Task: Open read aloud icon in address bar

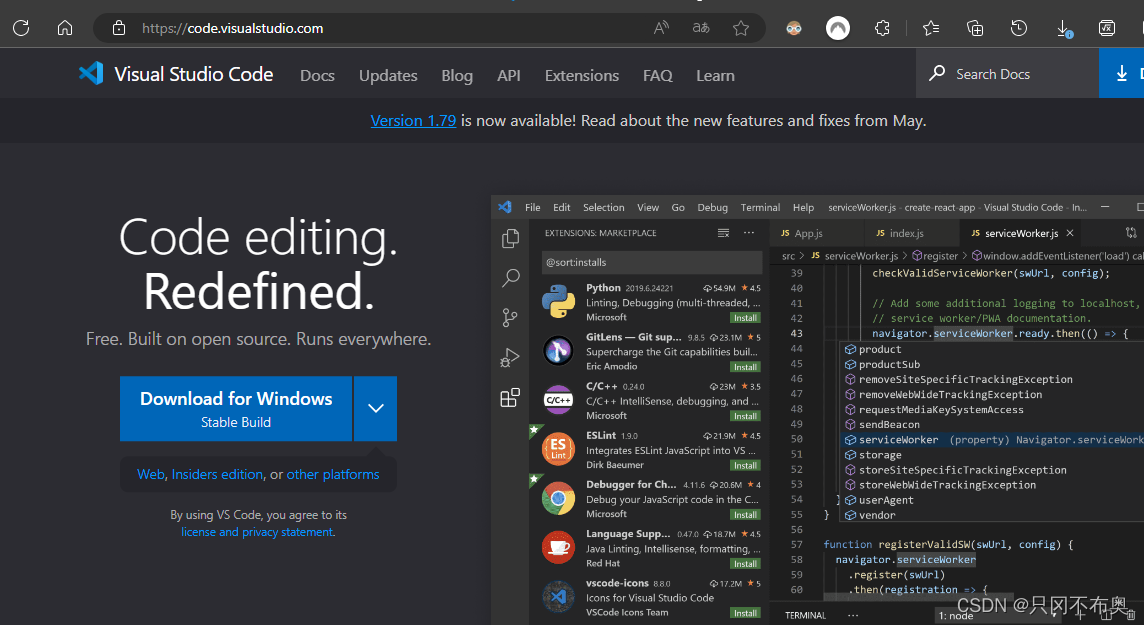Action: [661, 28]
